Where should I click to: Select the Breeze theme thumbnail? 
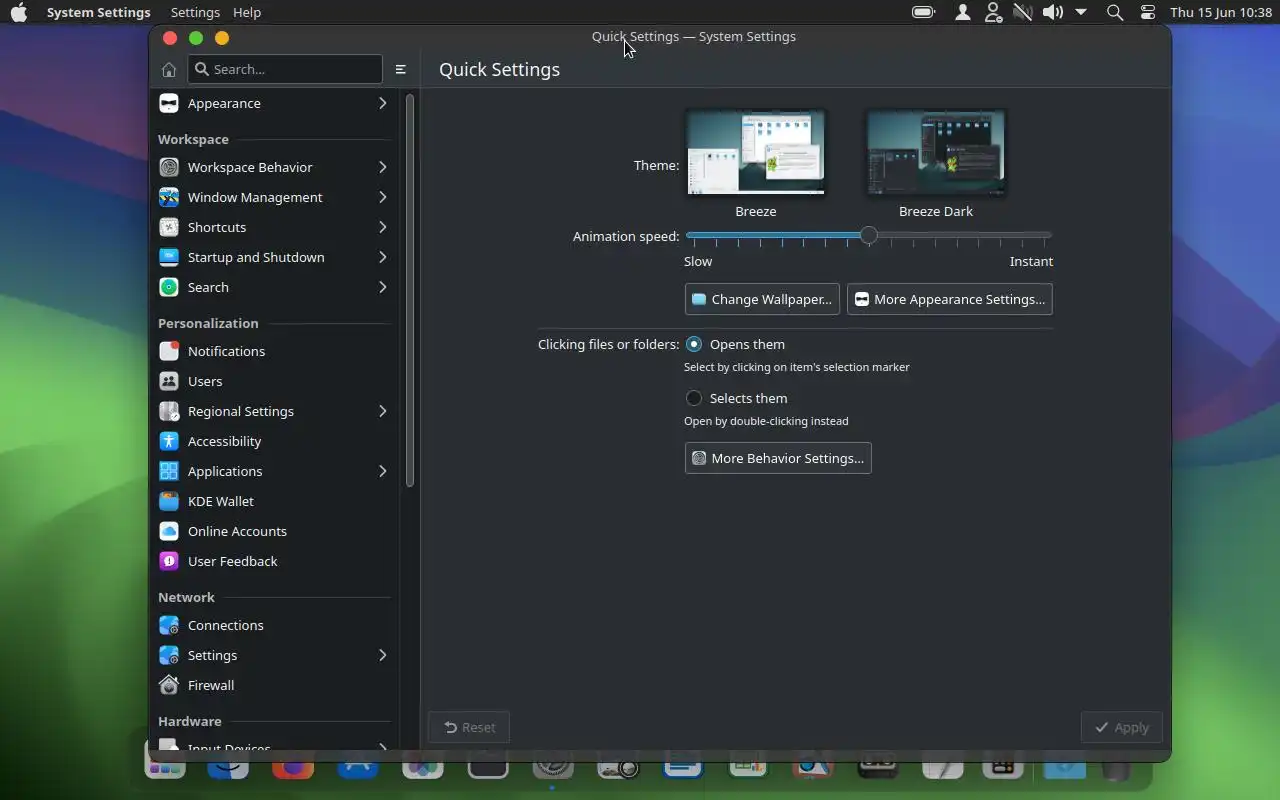(756, 152)
